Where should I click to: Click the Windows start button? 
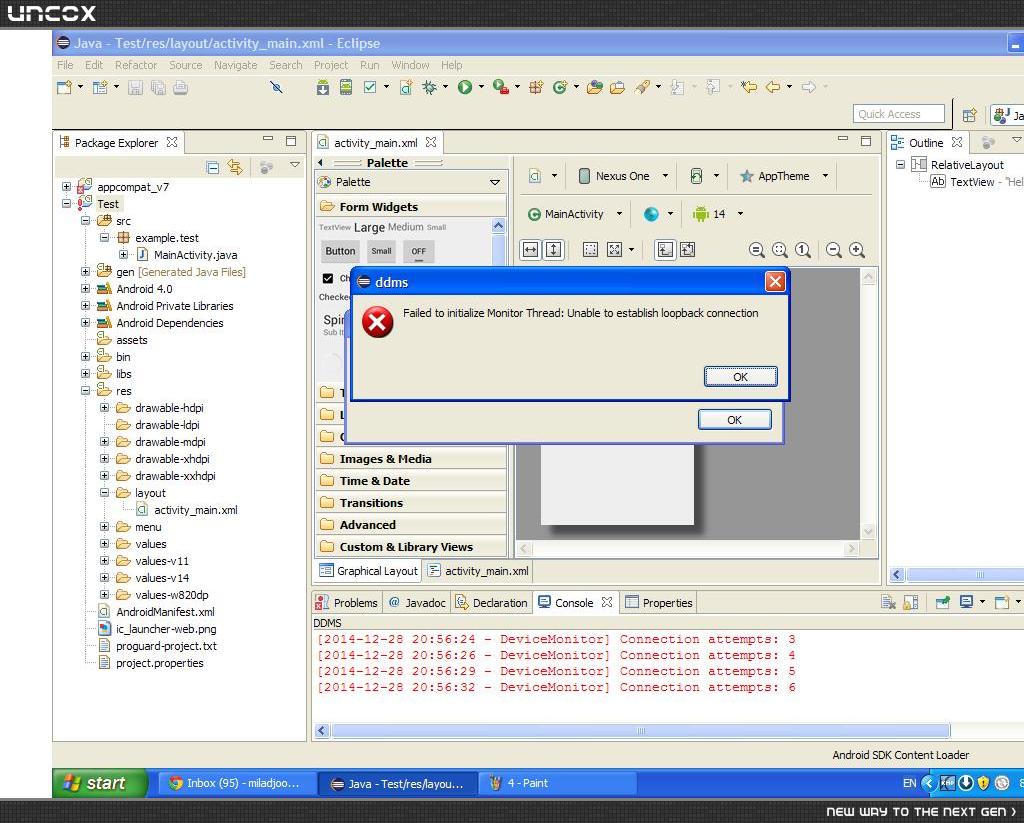(x=100, y=783)
